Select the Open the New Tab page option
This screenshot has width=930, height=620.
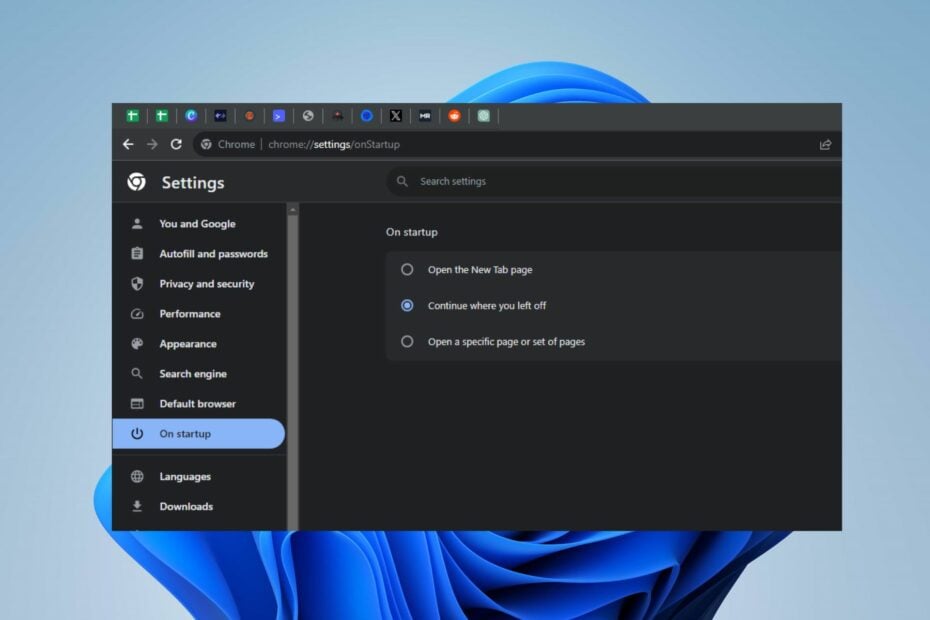407,269
